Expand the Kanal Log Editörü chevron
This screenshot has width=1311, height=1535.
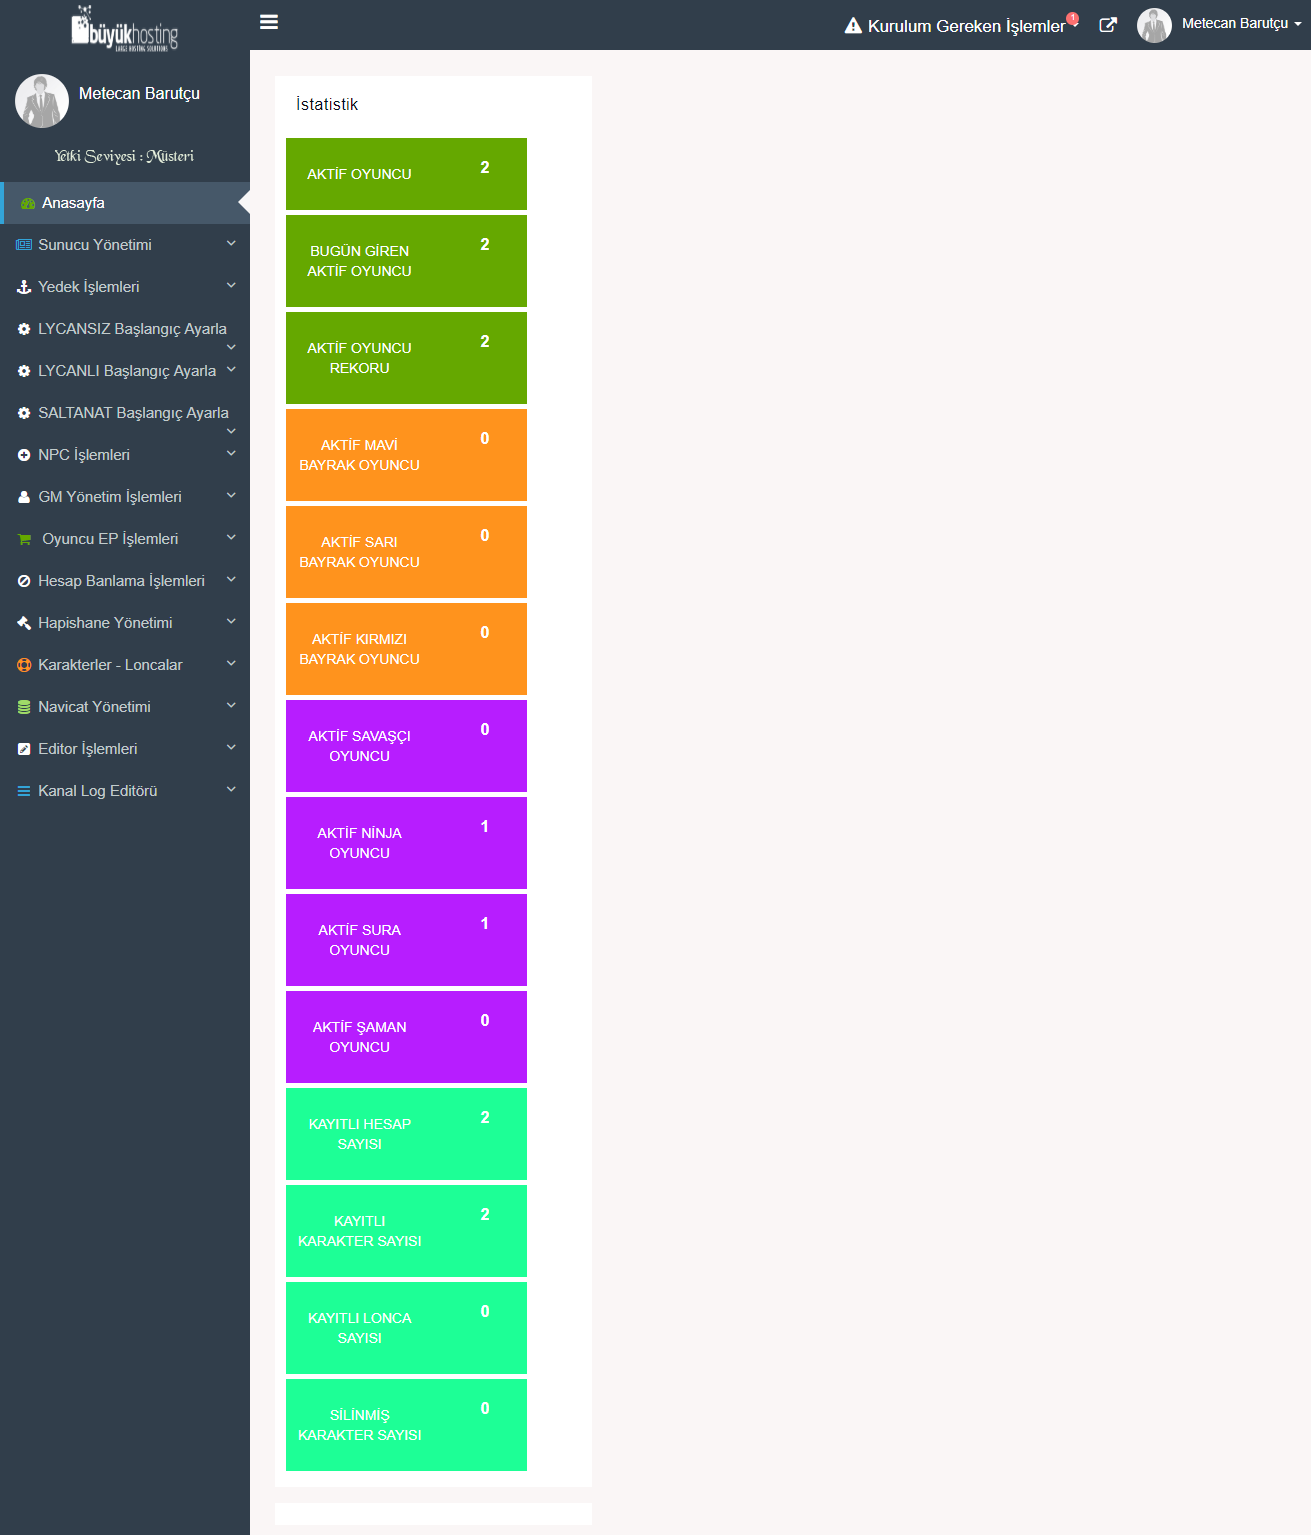click(231, 789)
